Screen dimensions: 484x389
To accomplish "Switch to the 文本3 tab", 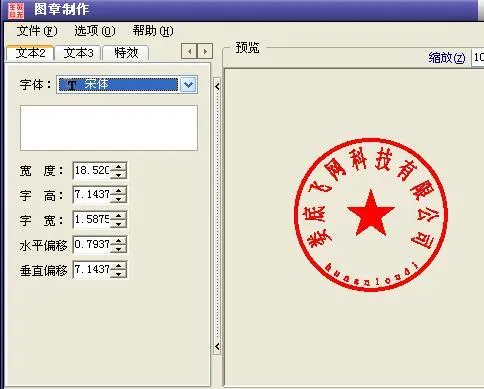I will [78, 53].
